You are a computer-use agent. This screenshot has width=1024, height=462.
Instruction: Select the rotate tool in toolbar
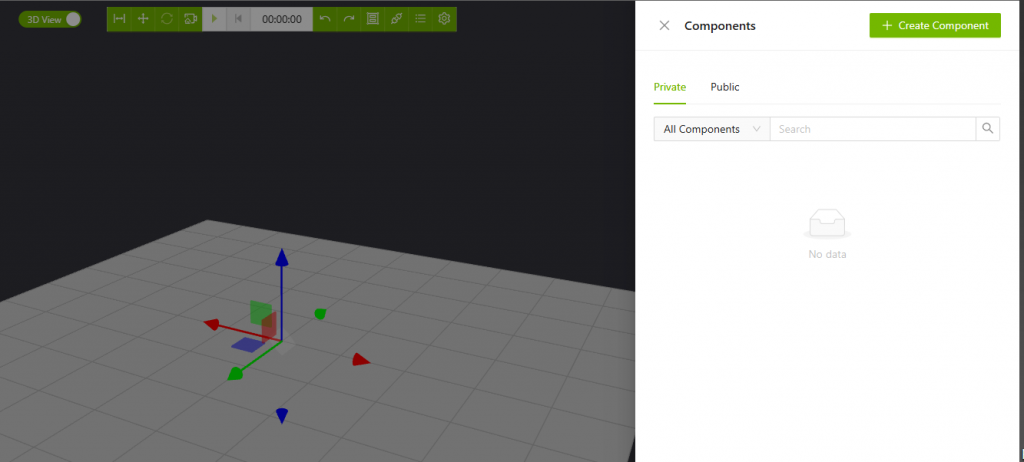[167, 19]
